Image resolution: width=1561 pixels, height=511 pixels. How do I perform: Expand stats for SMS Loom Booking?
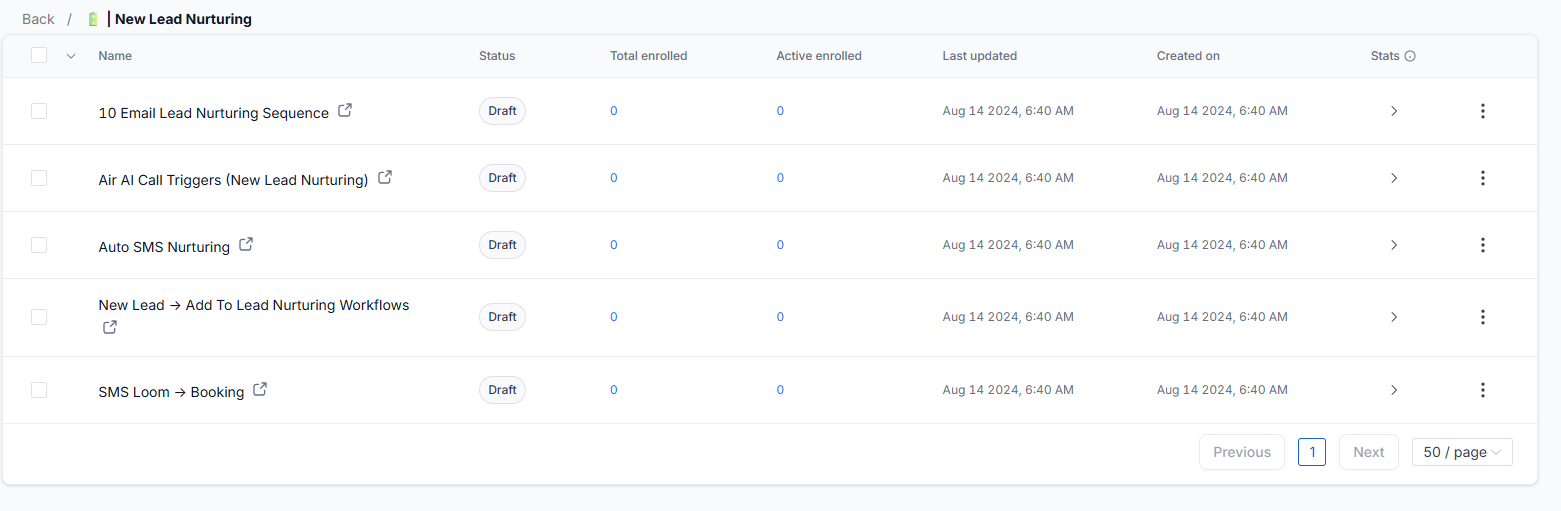point(1394,390)
